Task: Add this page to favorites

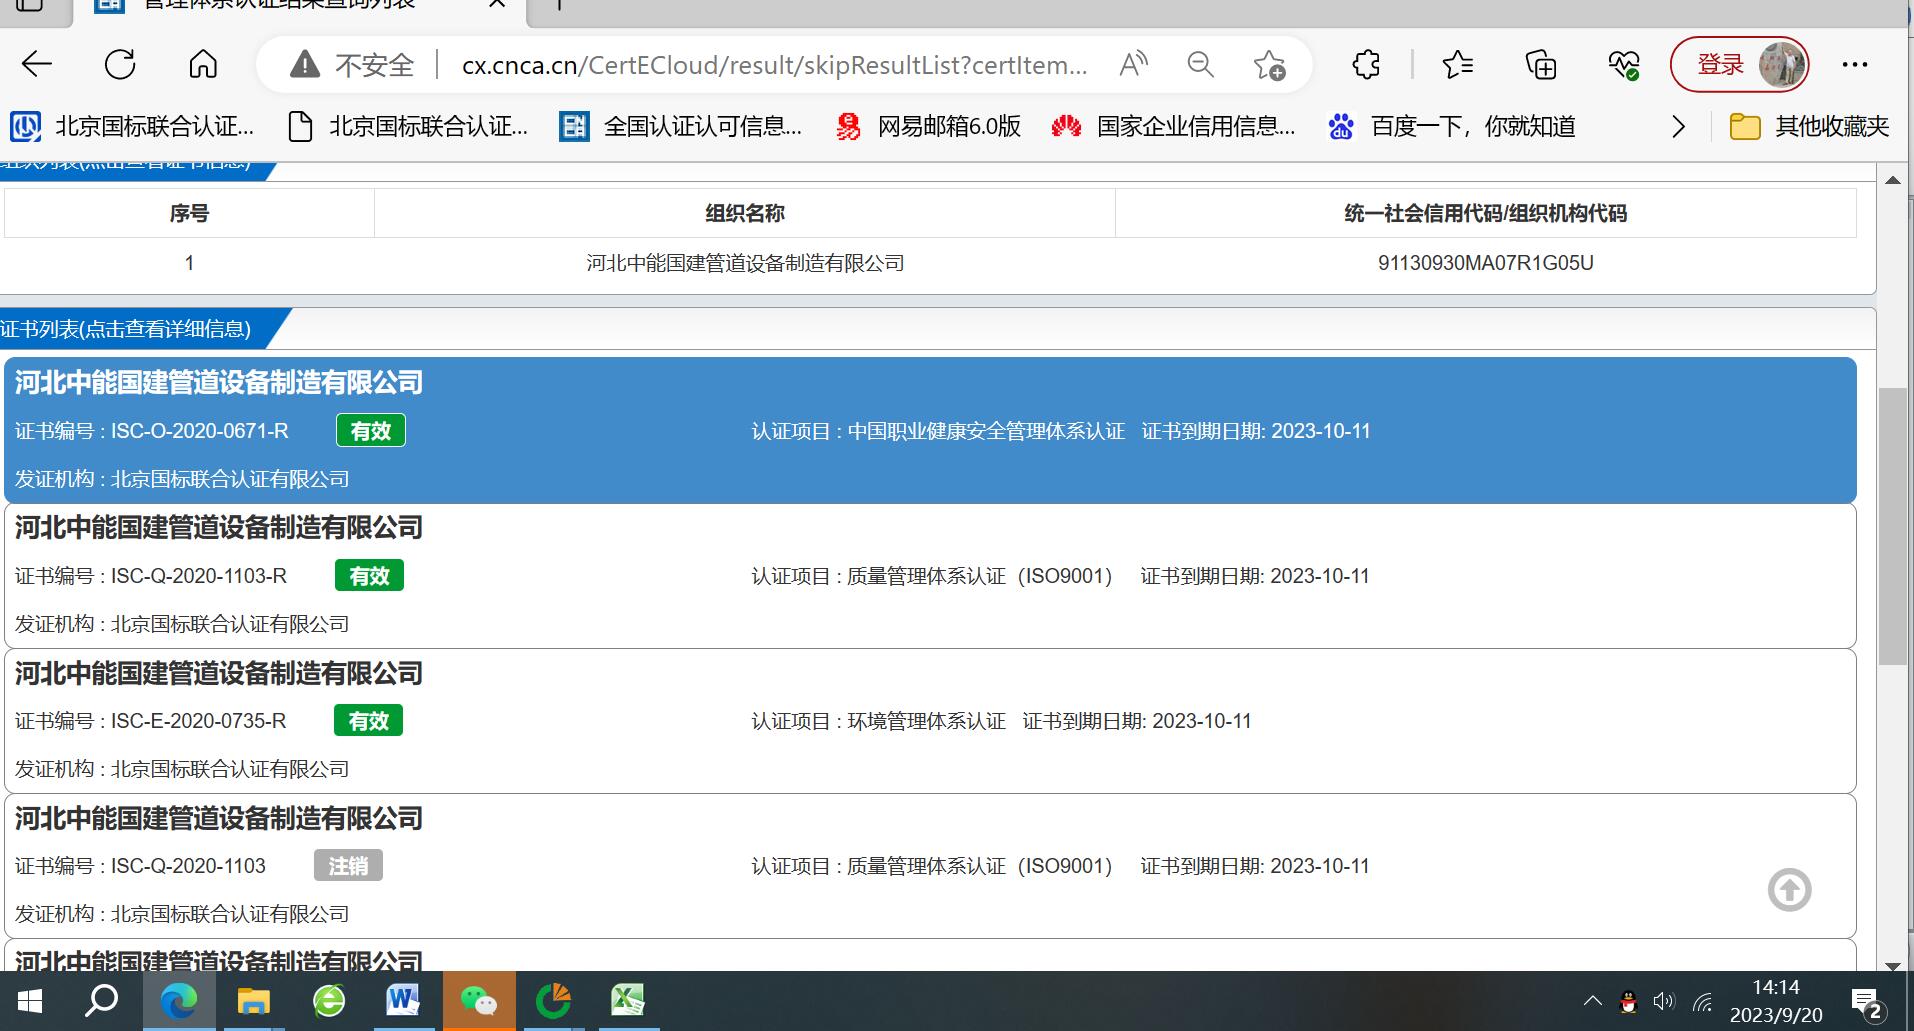Action: (1269, 65)
